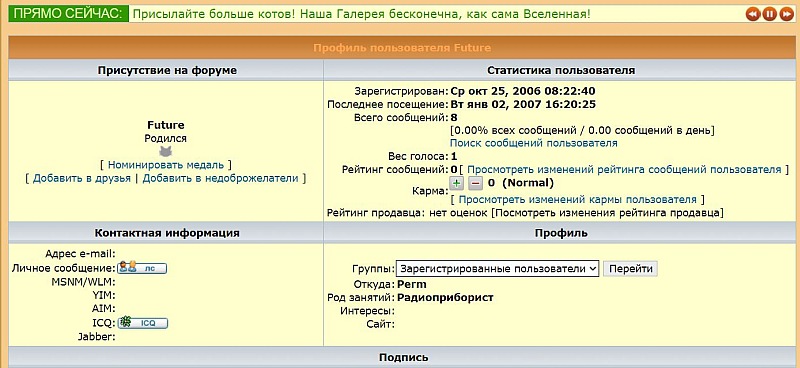Click the Перейти button

click(x=630, y=268)
